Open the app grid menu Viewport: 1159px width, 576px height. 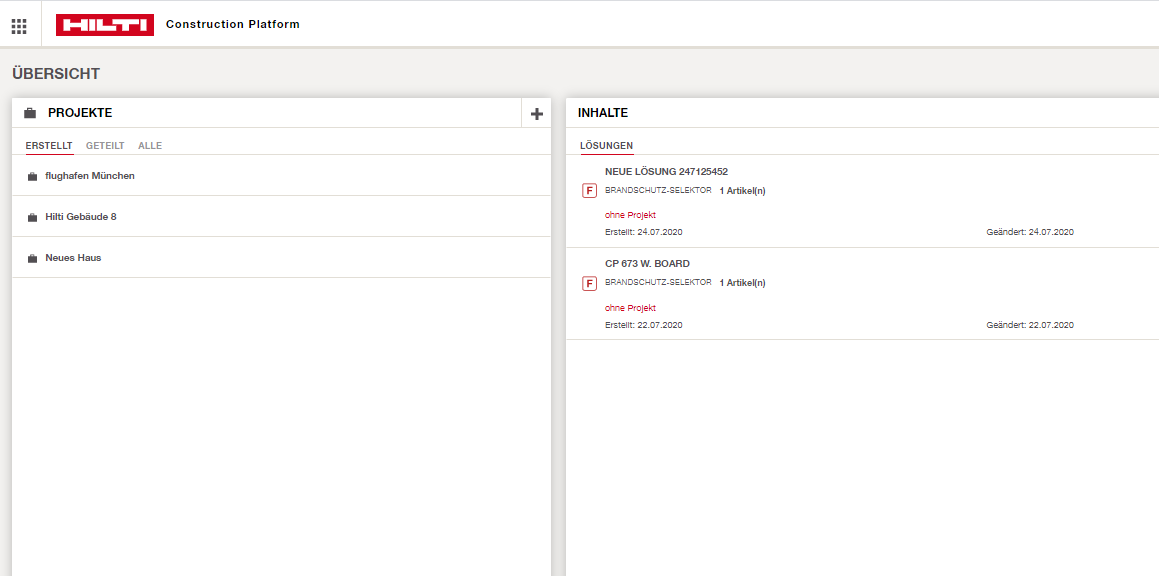coord(18,24)
